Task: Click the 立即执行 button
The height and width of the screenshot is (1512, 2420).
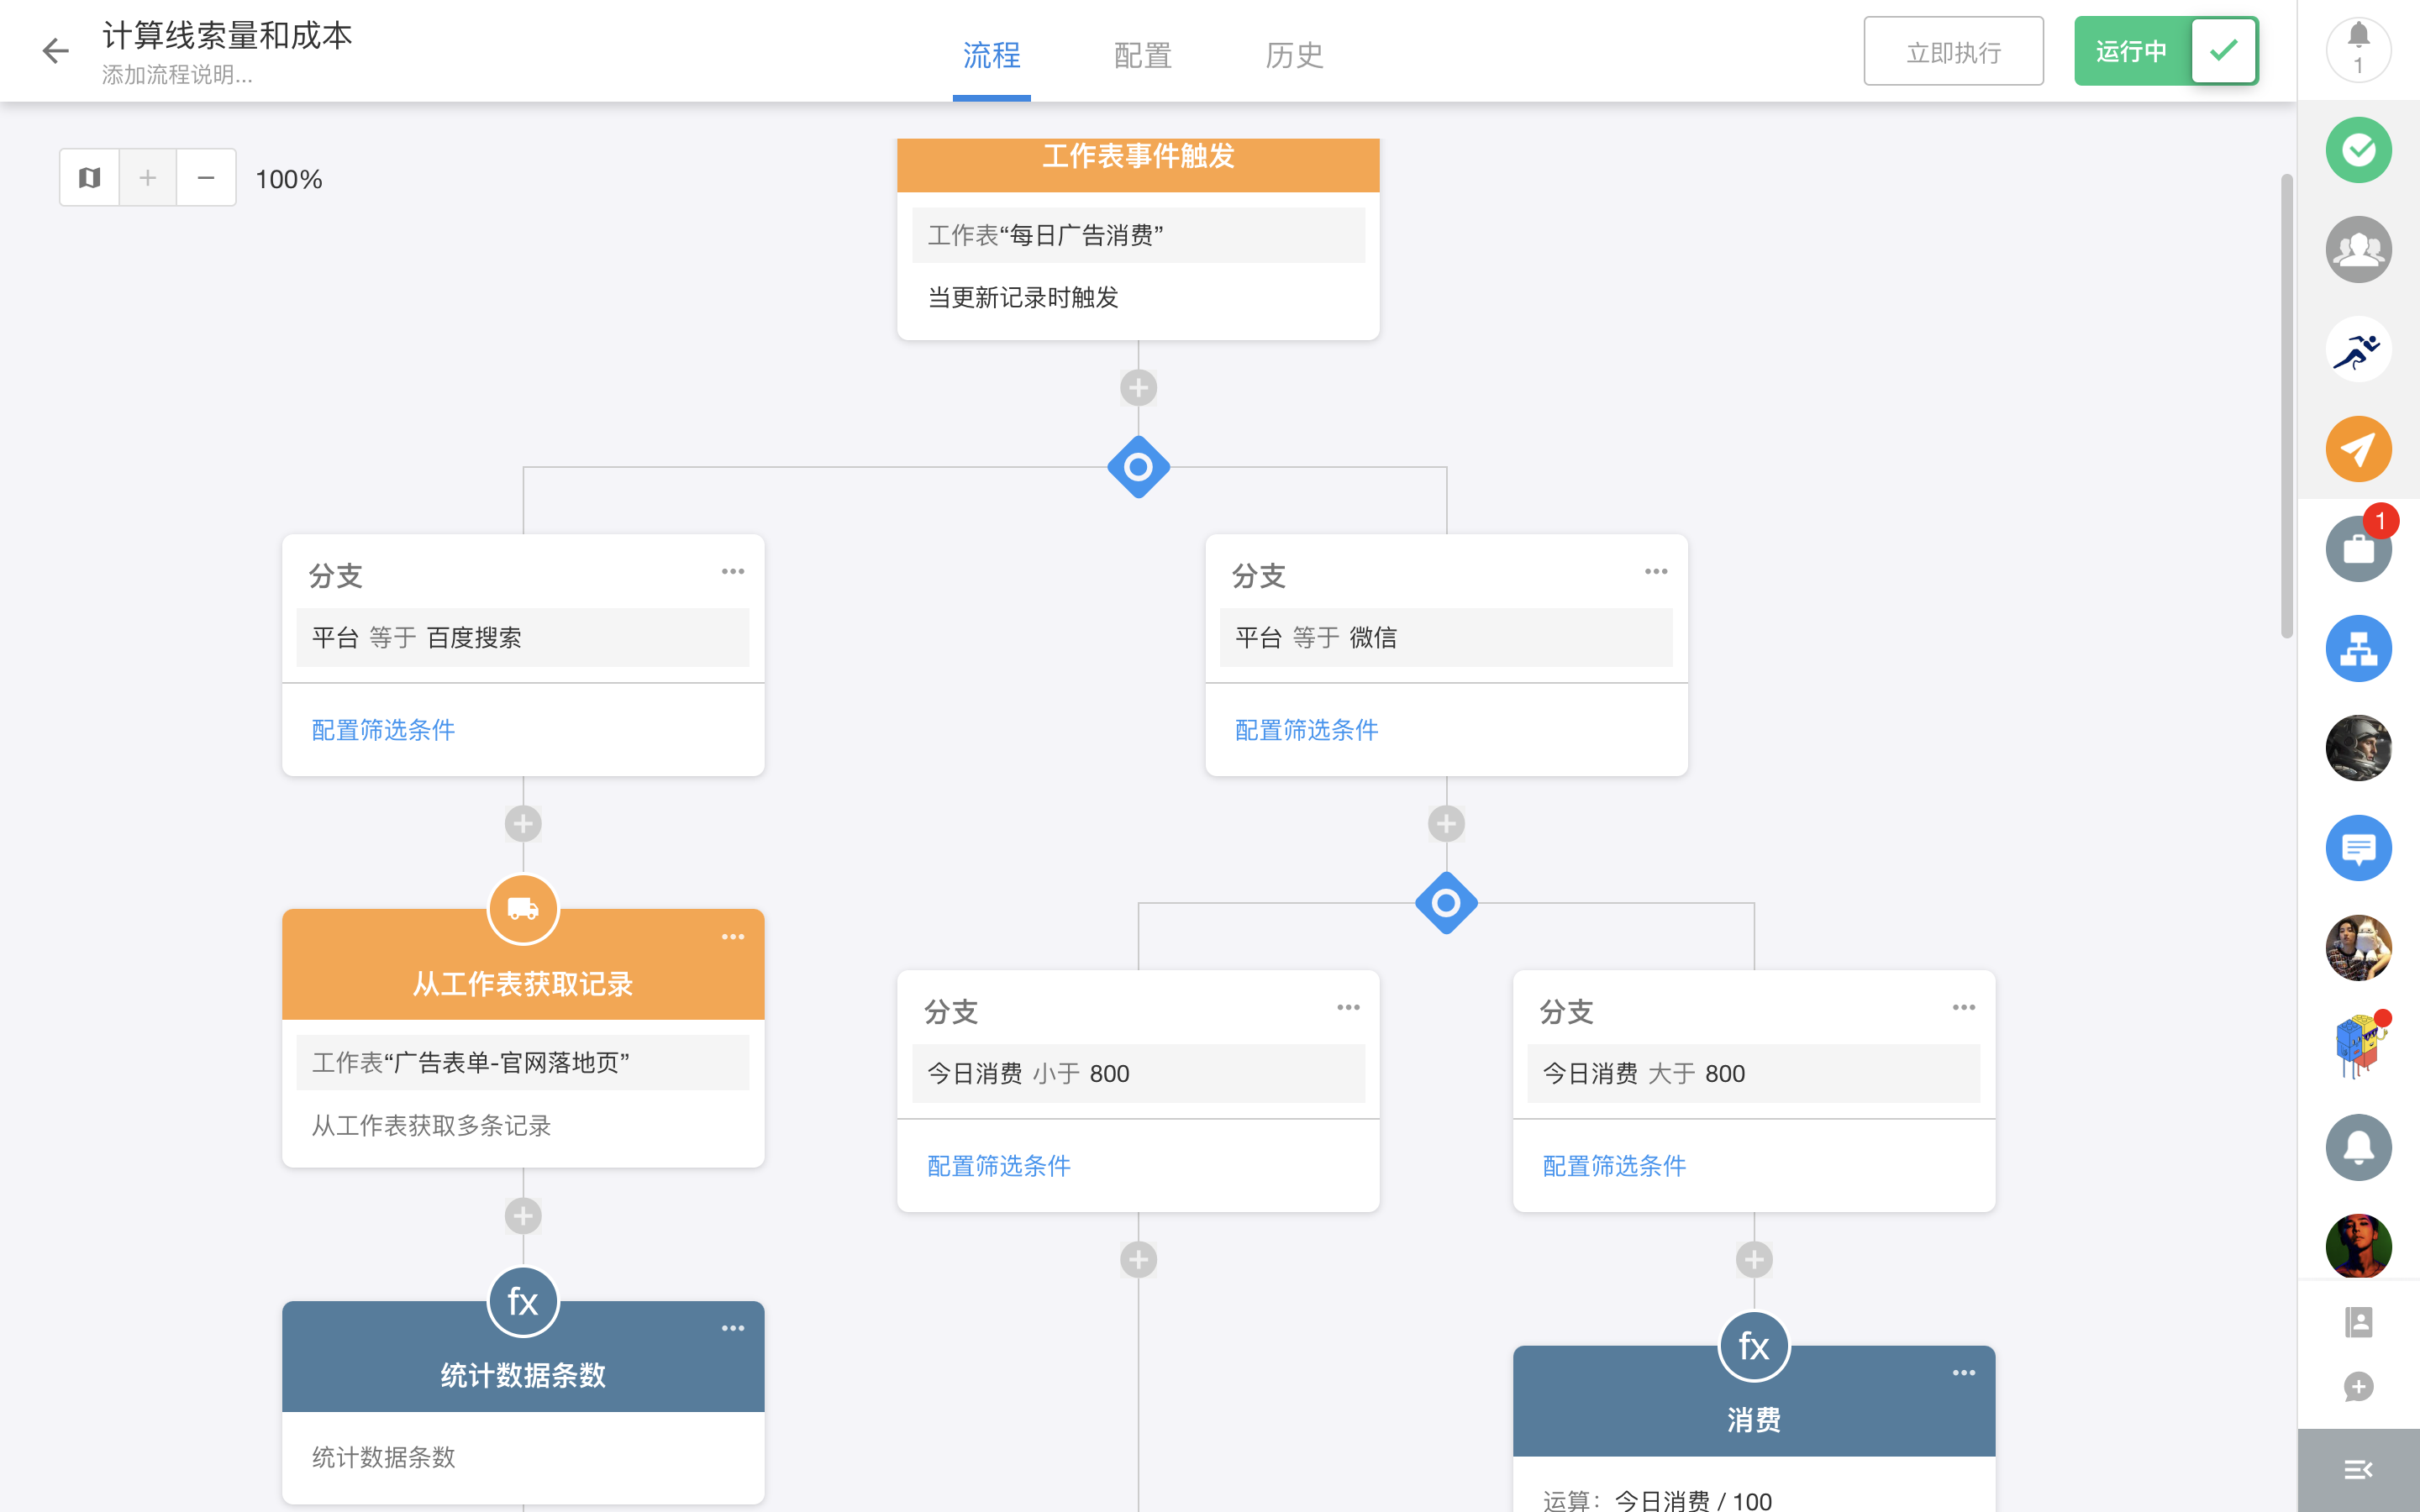Action: [1952, 51]
